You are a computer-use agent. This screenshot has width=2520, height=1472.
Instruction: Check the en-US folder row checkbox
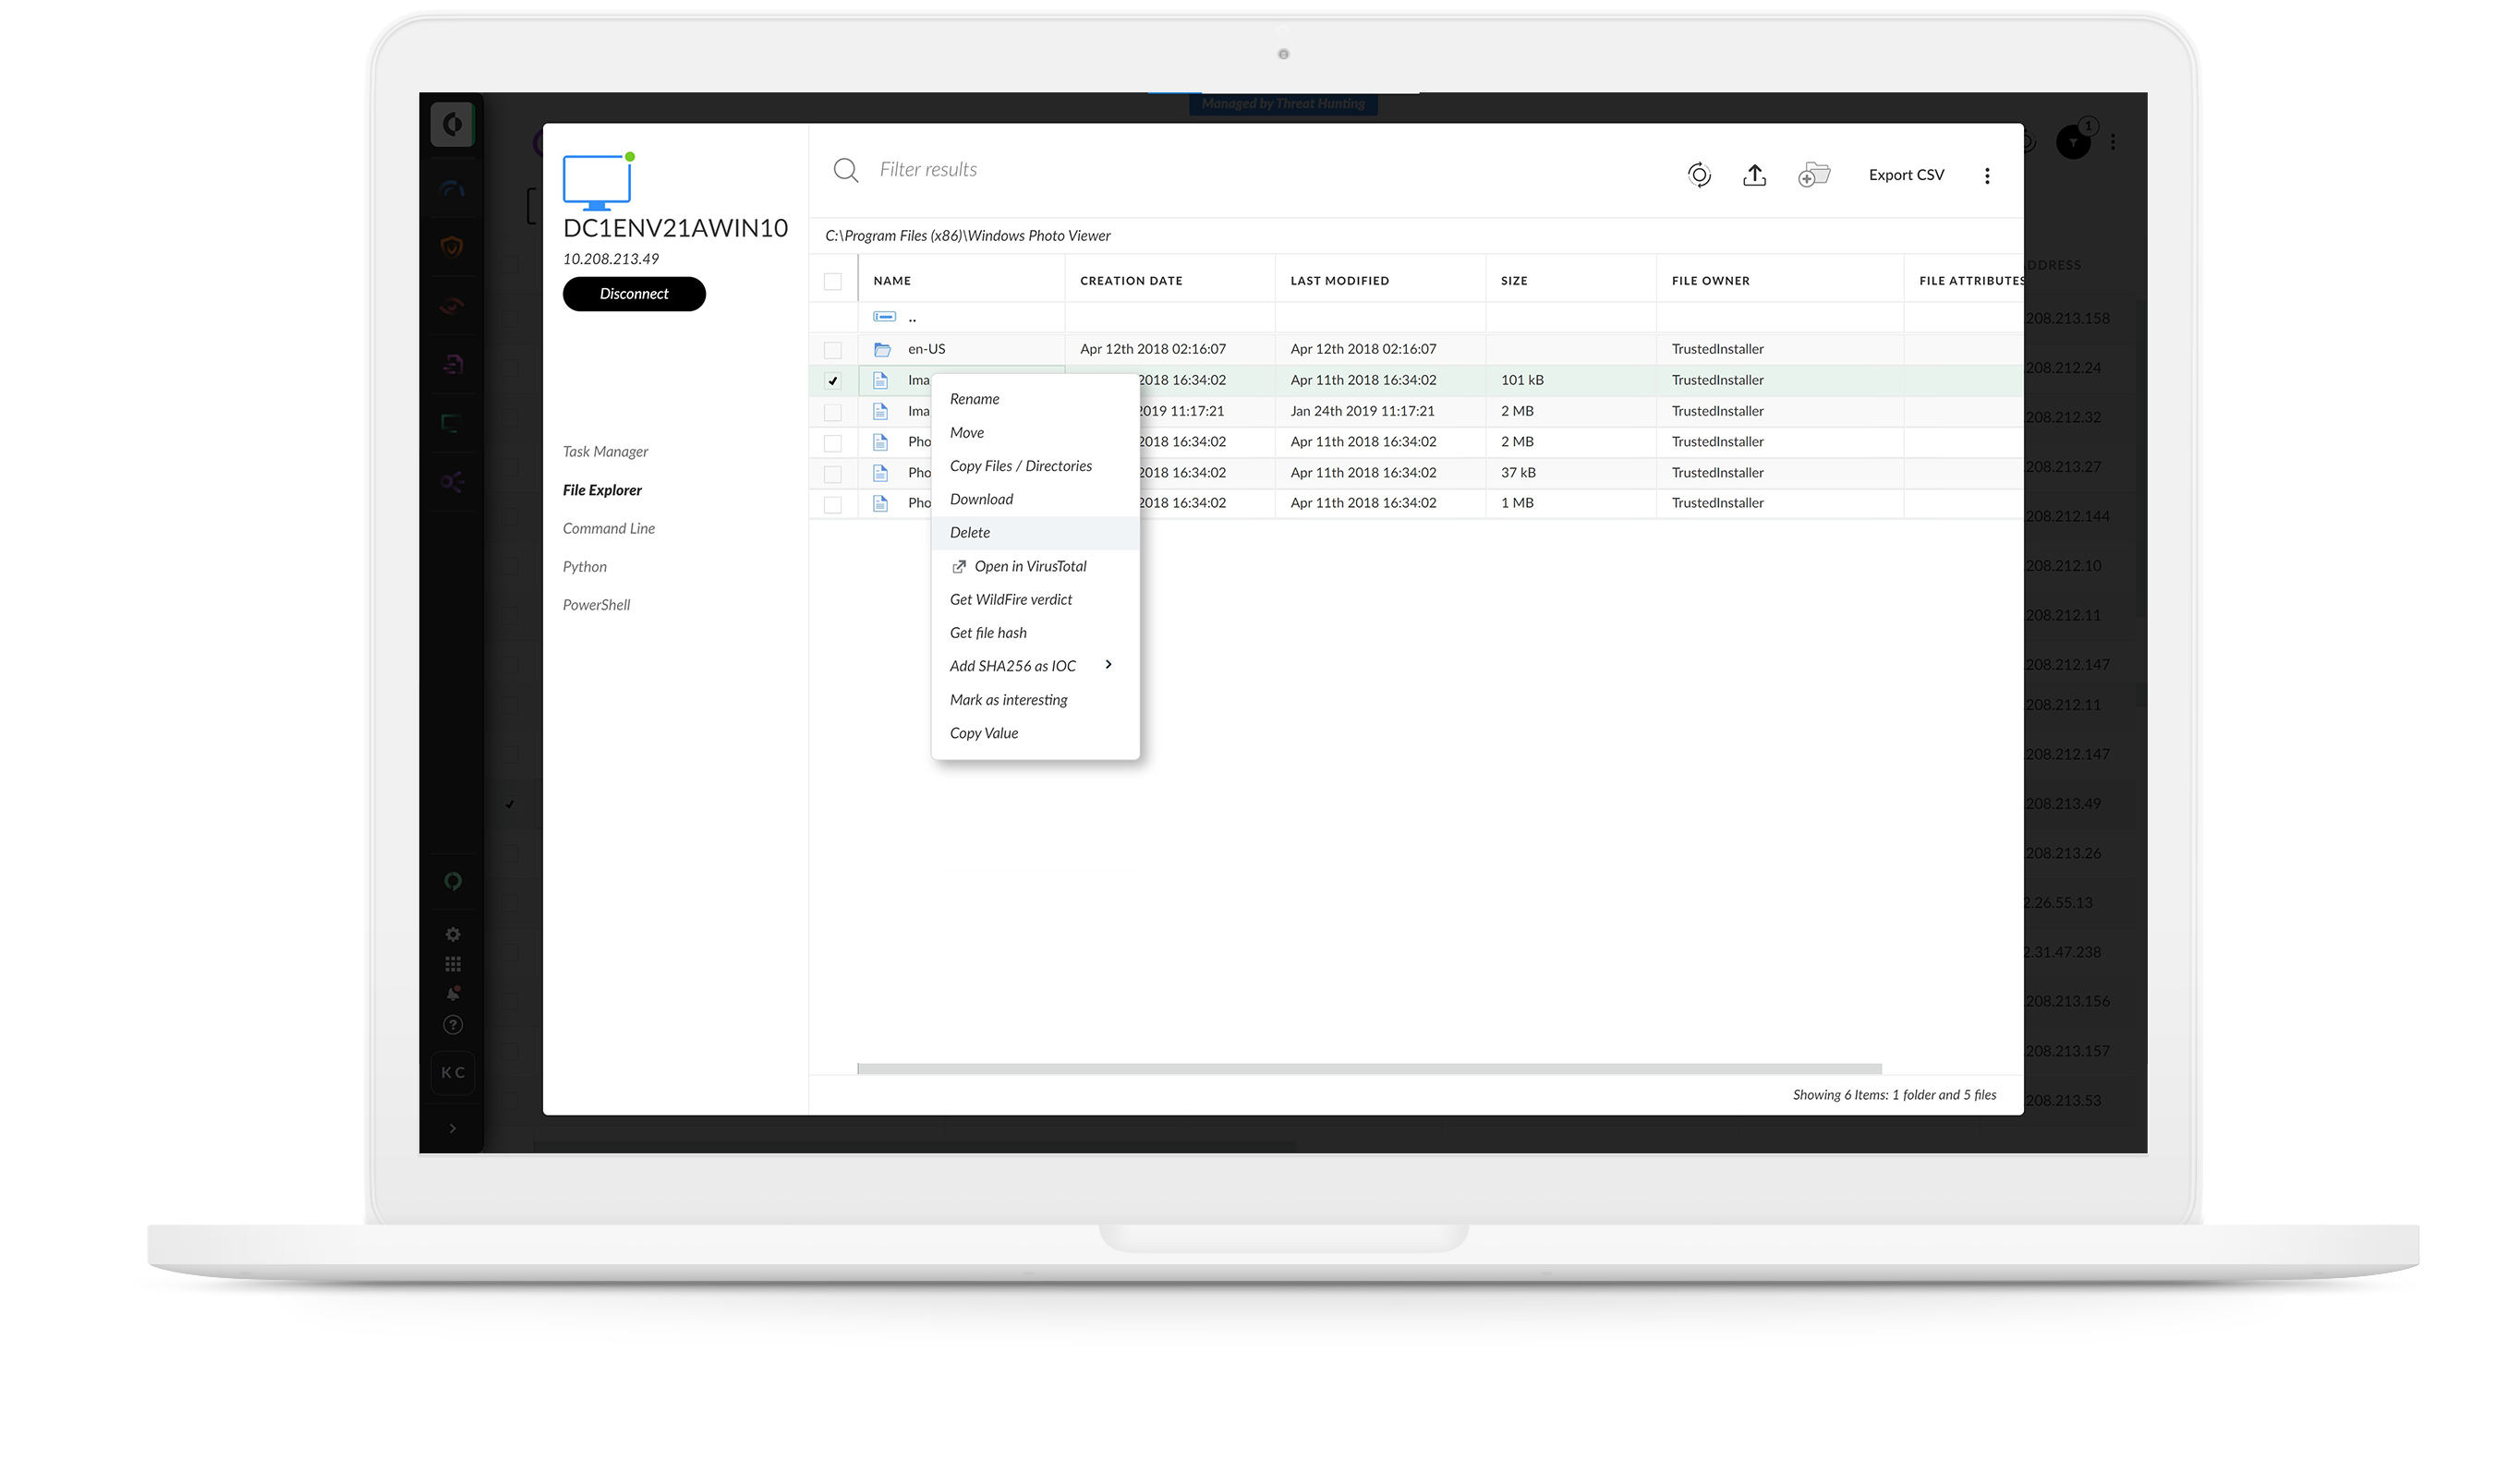pyautogui.click(x=834, y=349)
